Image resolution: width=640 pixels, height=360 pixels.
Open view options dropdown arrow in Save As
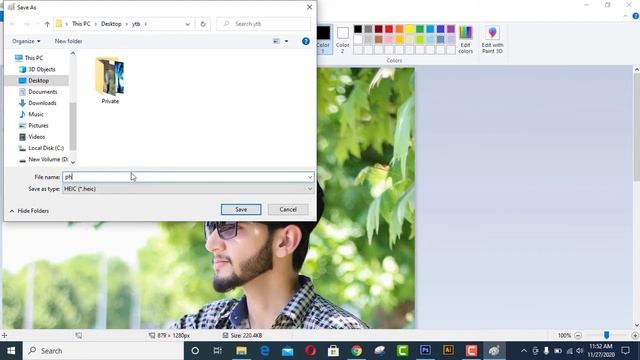pyautogui.click(x=287, y=41)
